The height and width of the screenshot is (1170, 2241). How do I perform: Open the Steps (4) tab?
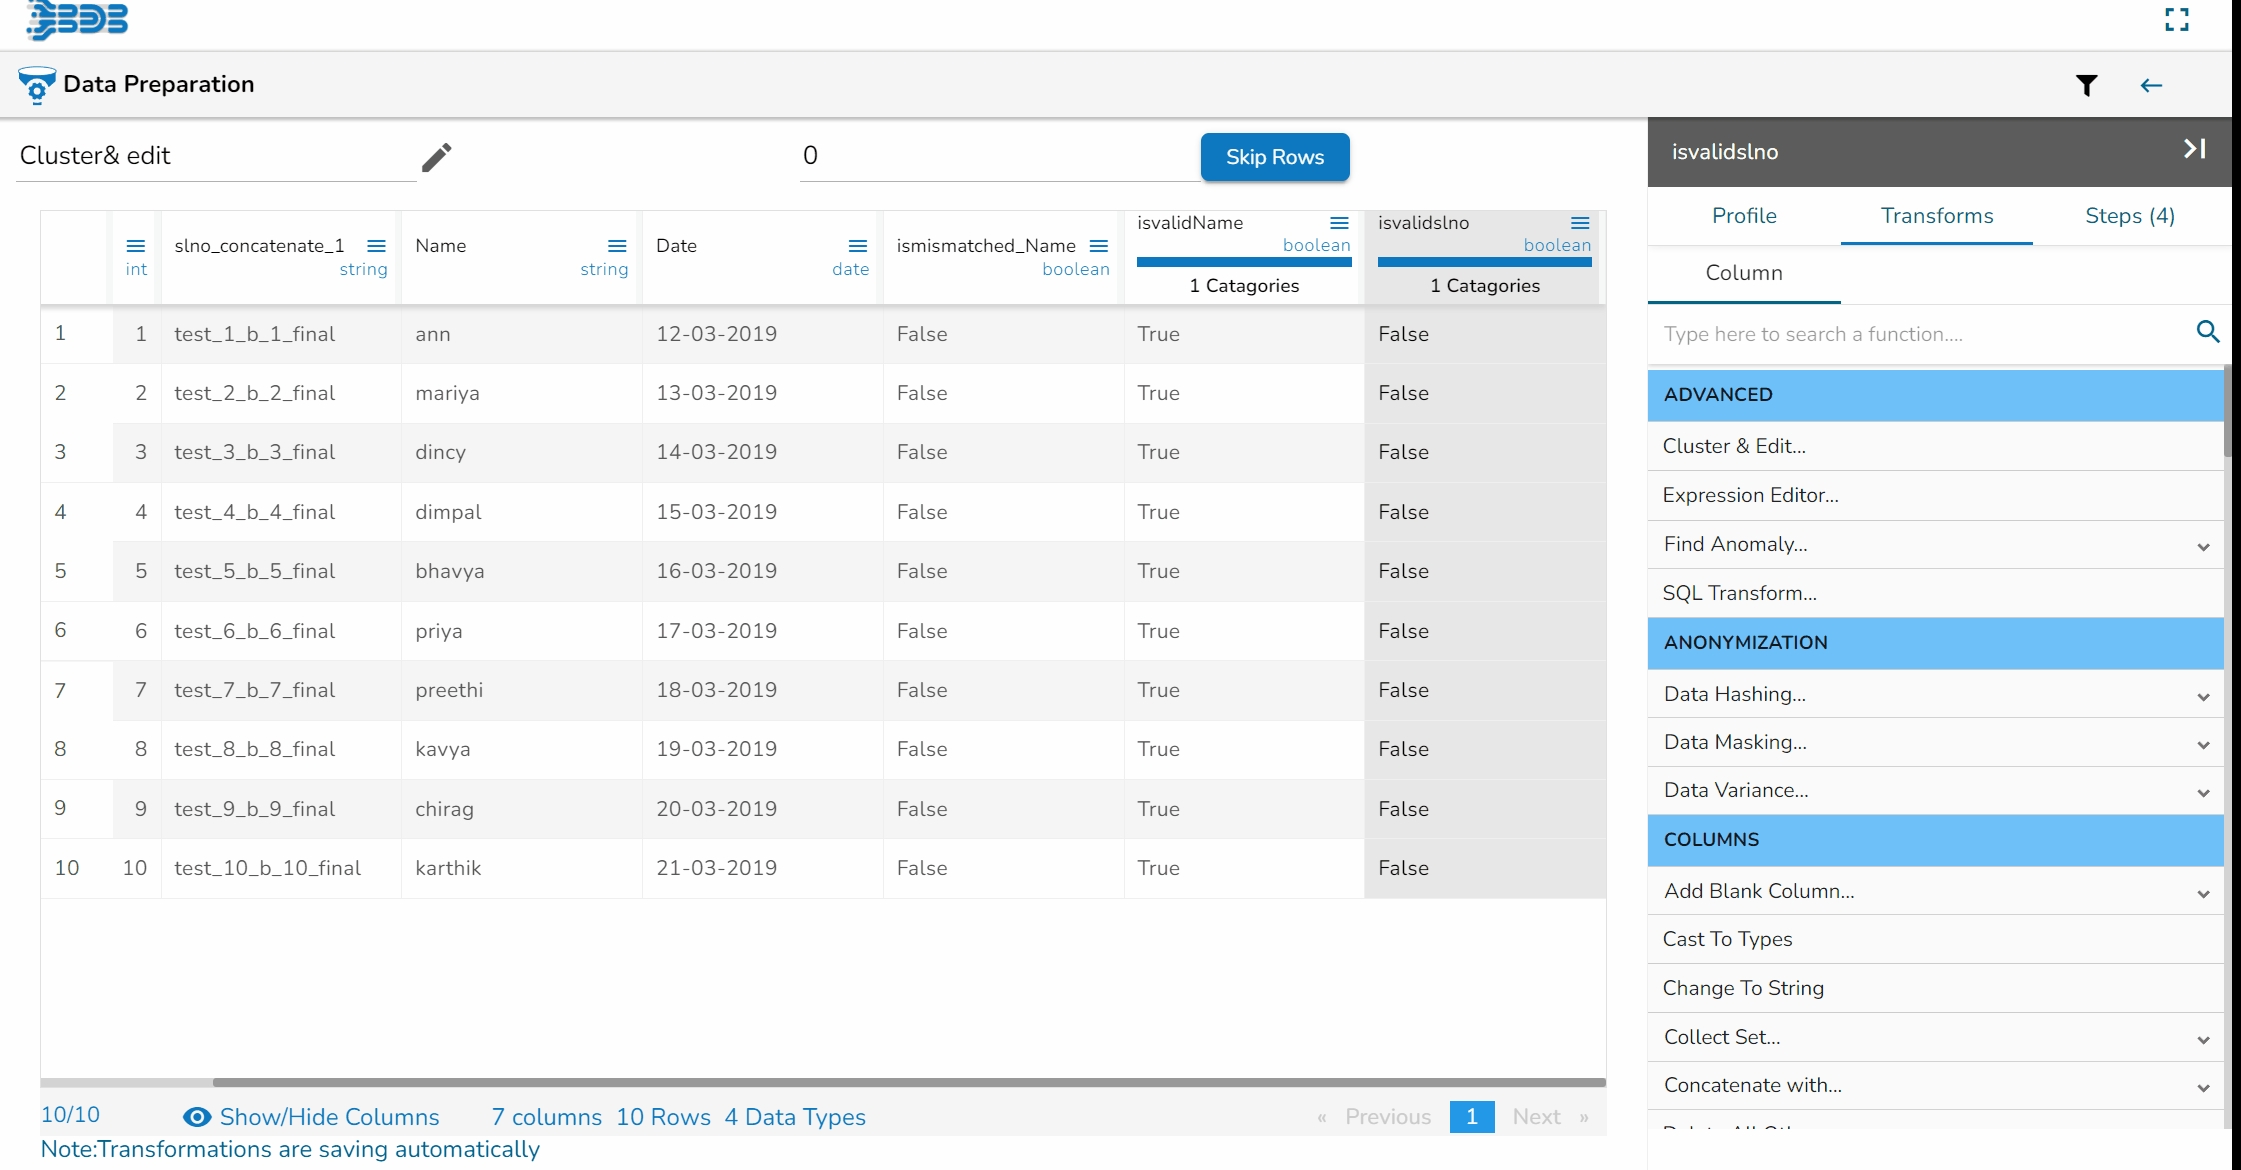click(x=2129, y=216)
